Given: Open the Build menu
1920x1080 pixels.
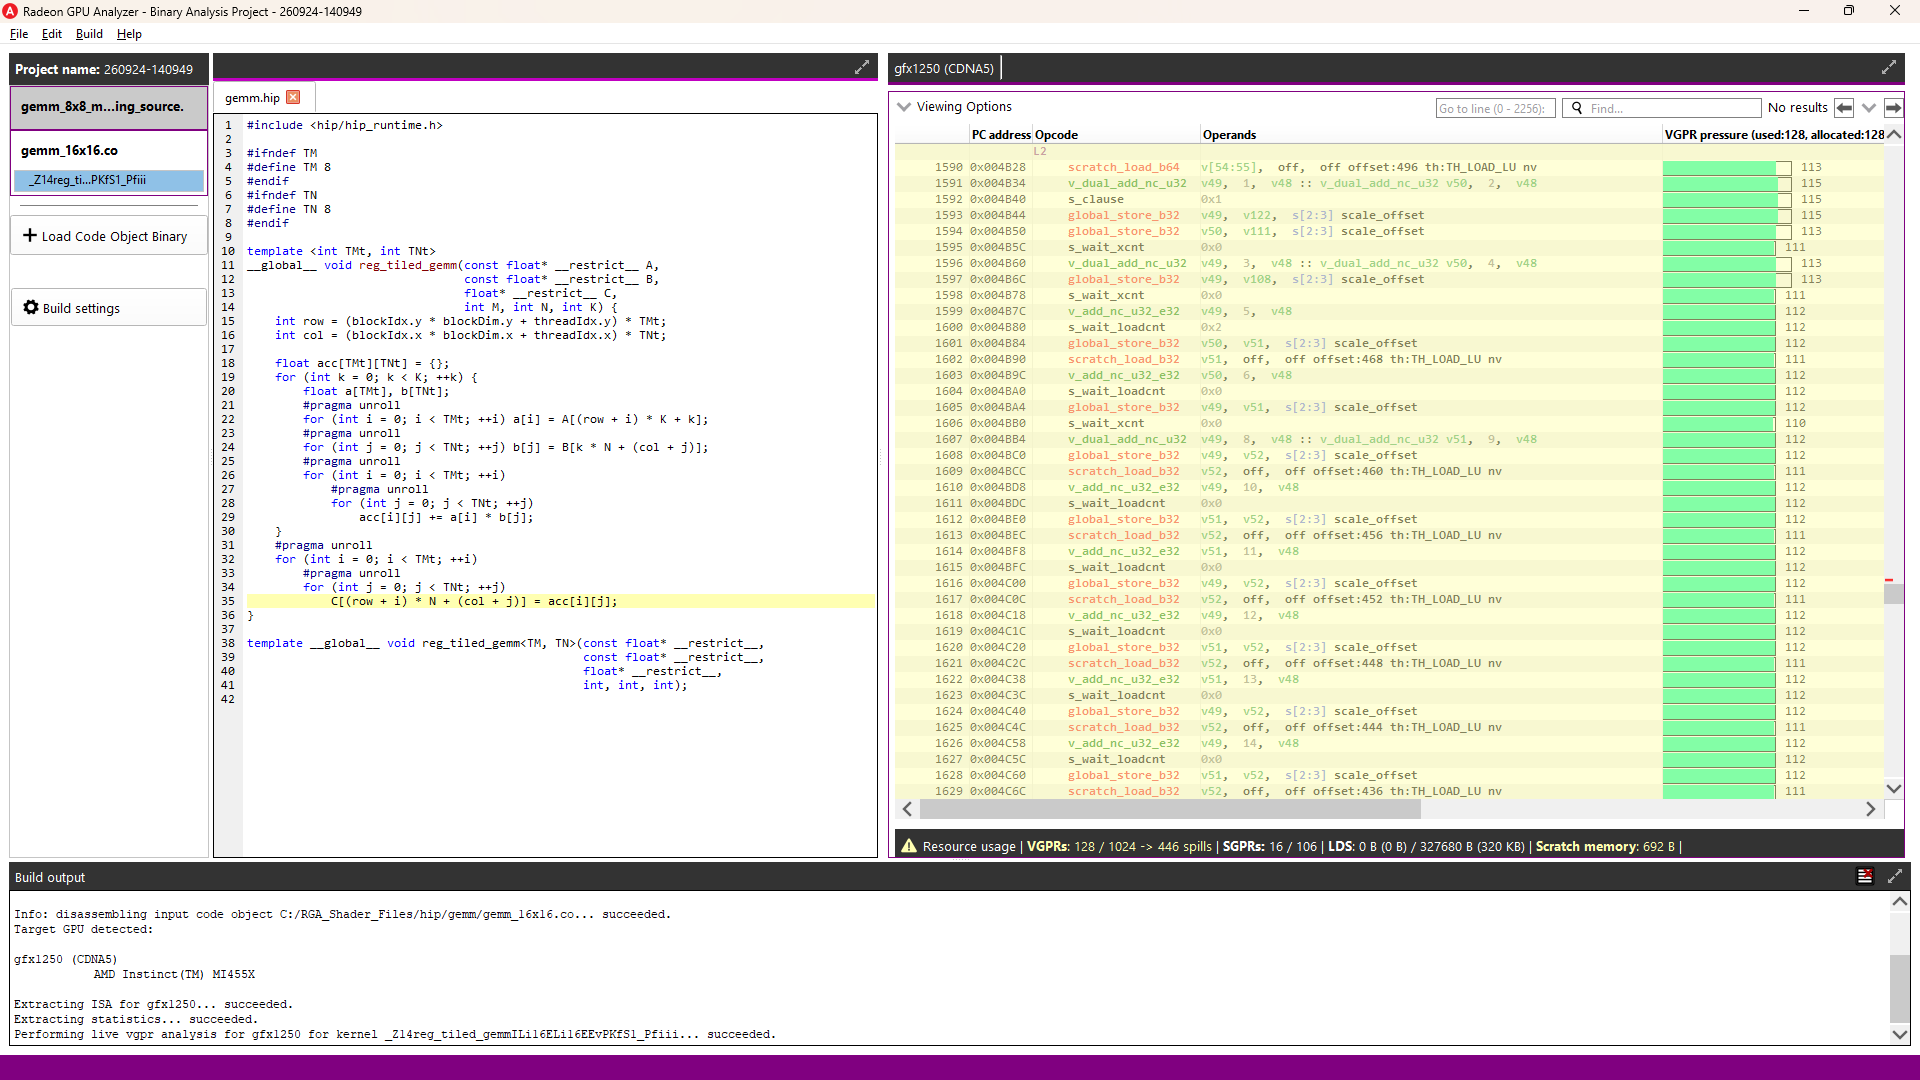Looking at the screenshot, I should tap(89, 33).
